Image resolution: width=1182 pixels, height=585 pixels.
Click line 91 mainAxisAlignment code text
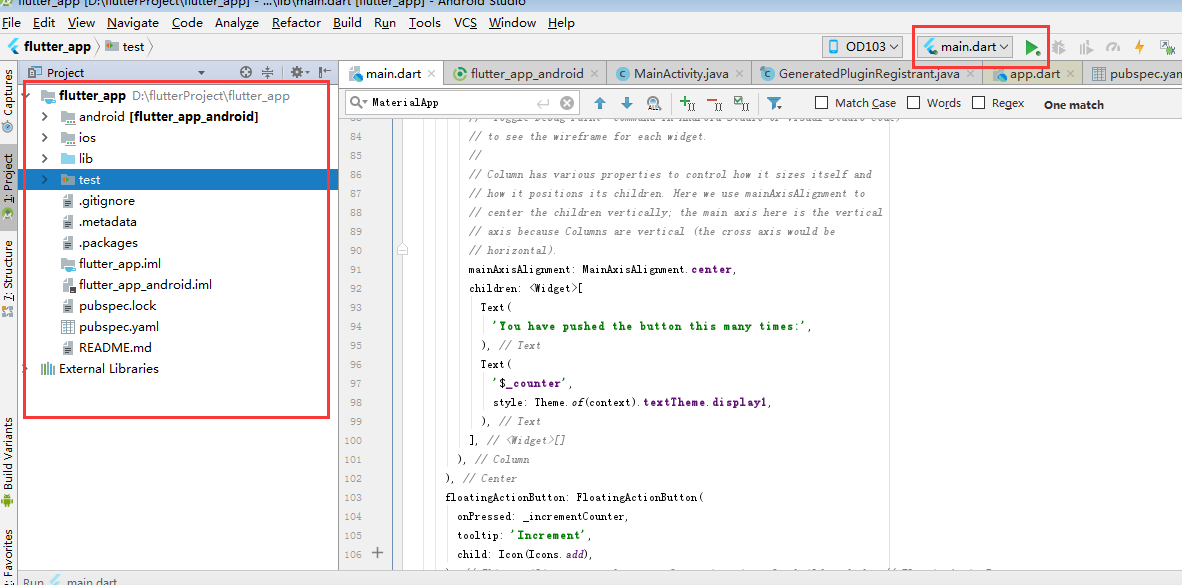(602, 269)
